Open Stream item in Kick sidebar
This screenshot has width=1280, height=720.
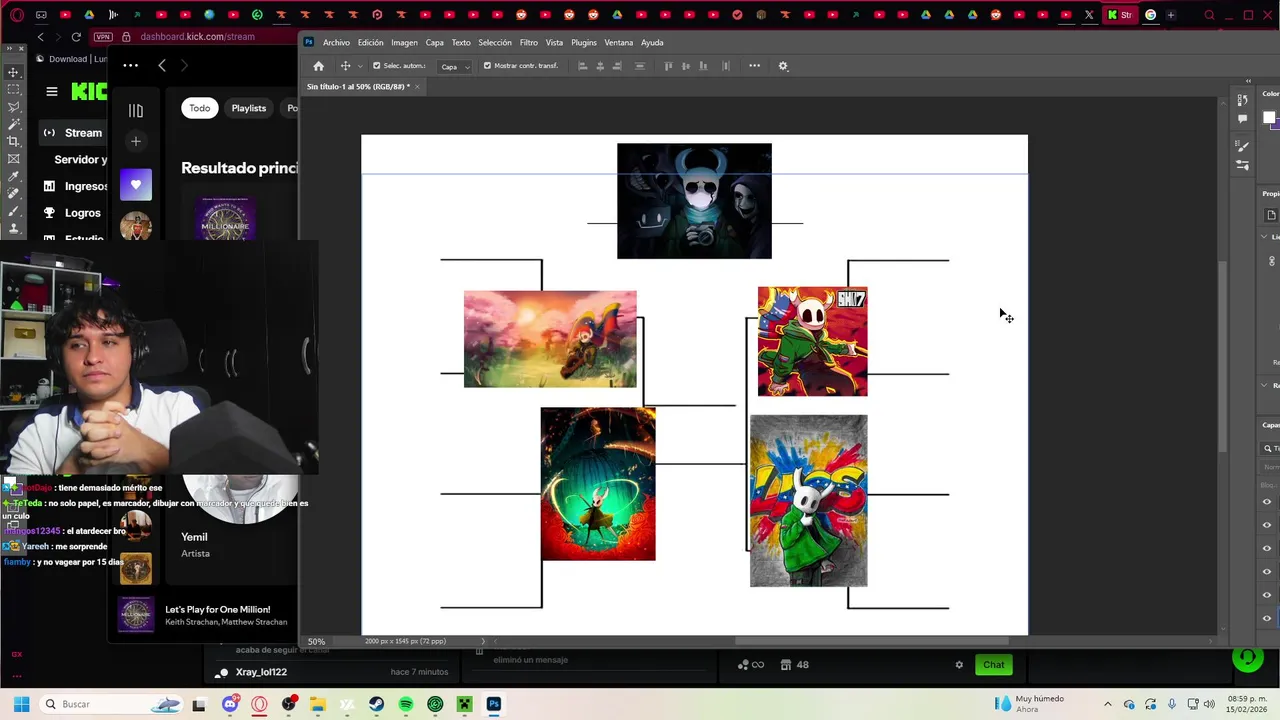(x=73, y=133)
